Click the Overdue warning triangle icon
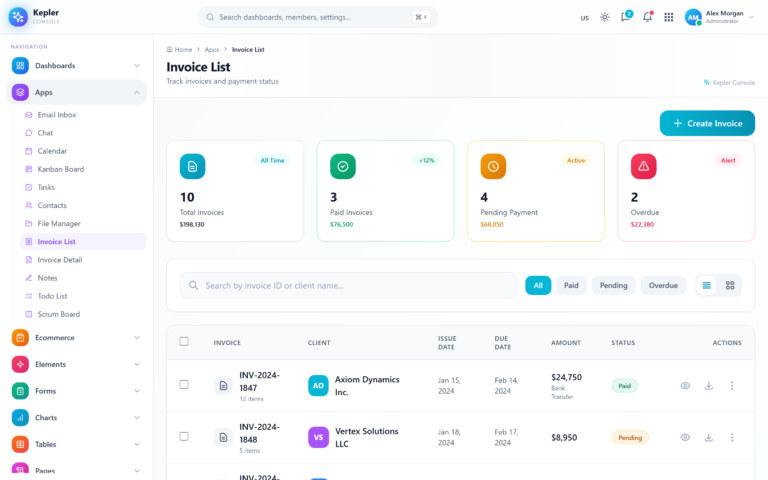Screen dimensions: 768x480 [x=644, y=167]
